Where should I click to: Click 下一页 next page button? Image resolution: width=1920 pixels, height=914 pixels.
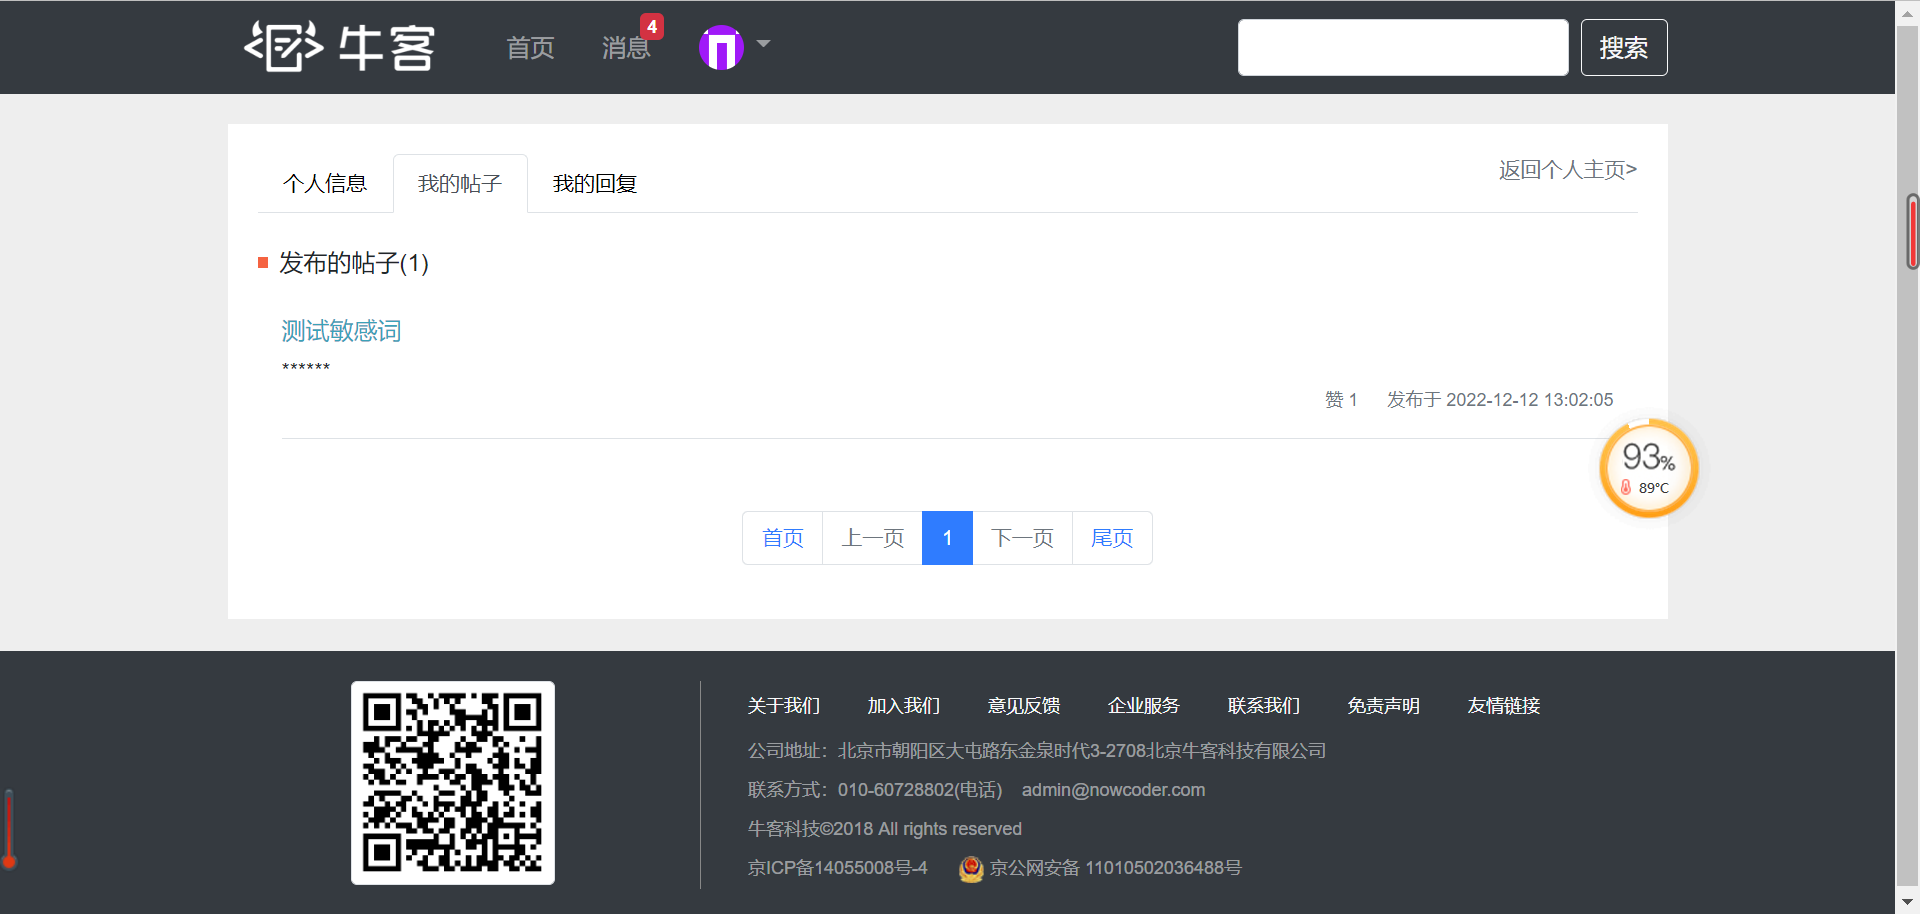[x=1022, y=538]
